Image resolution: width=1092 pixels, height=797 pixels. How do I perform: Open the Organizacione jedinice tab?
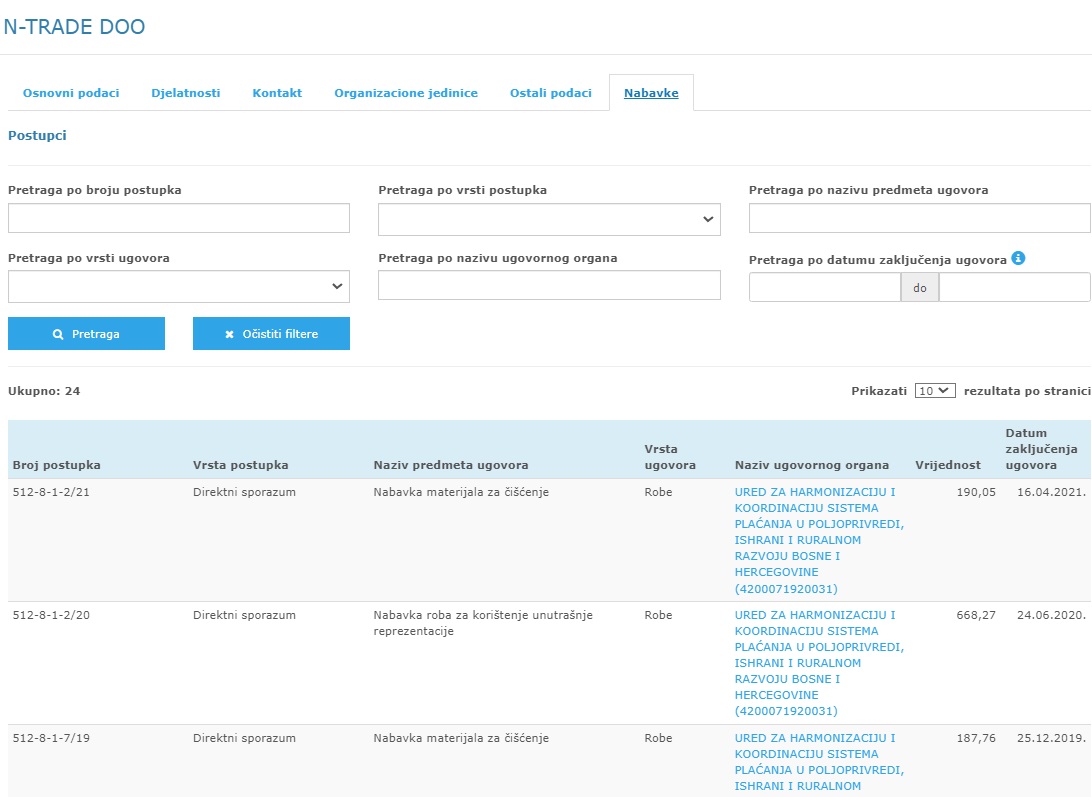point(406,93)
